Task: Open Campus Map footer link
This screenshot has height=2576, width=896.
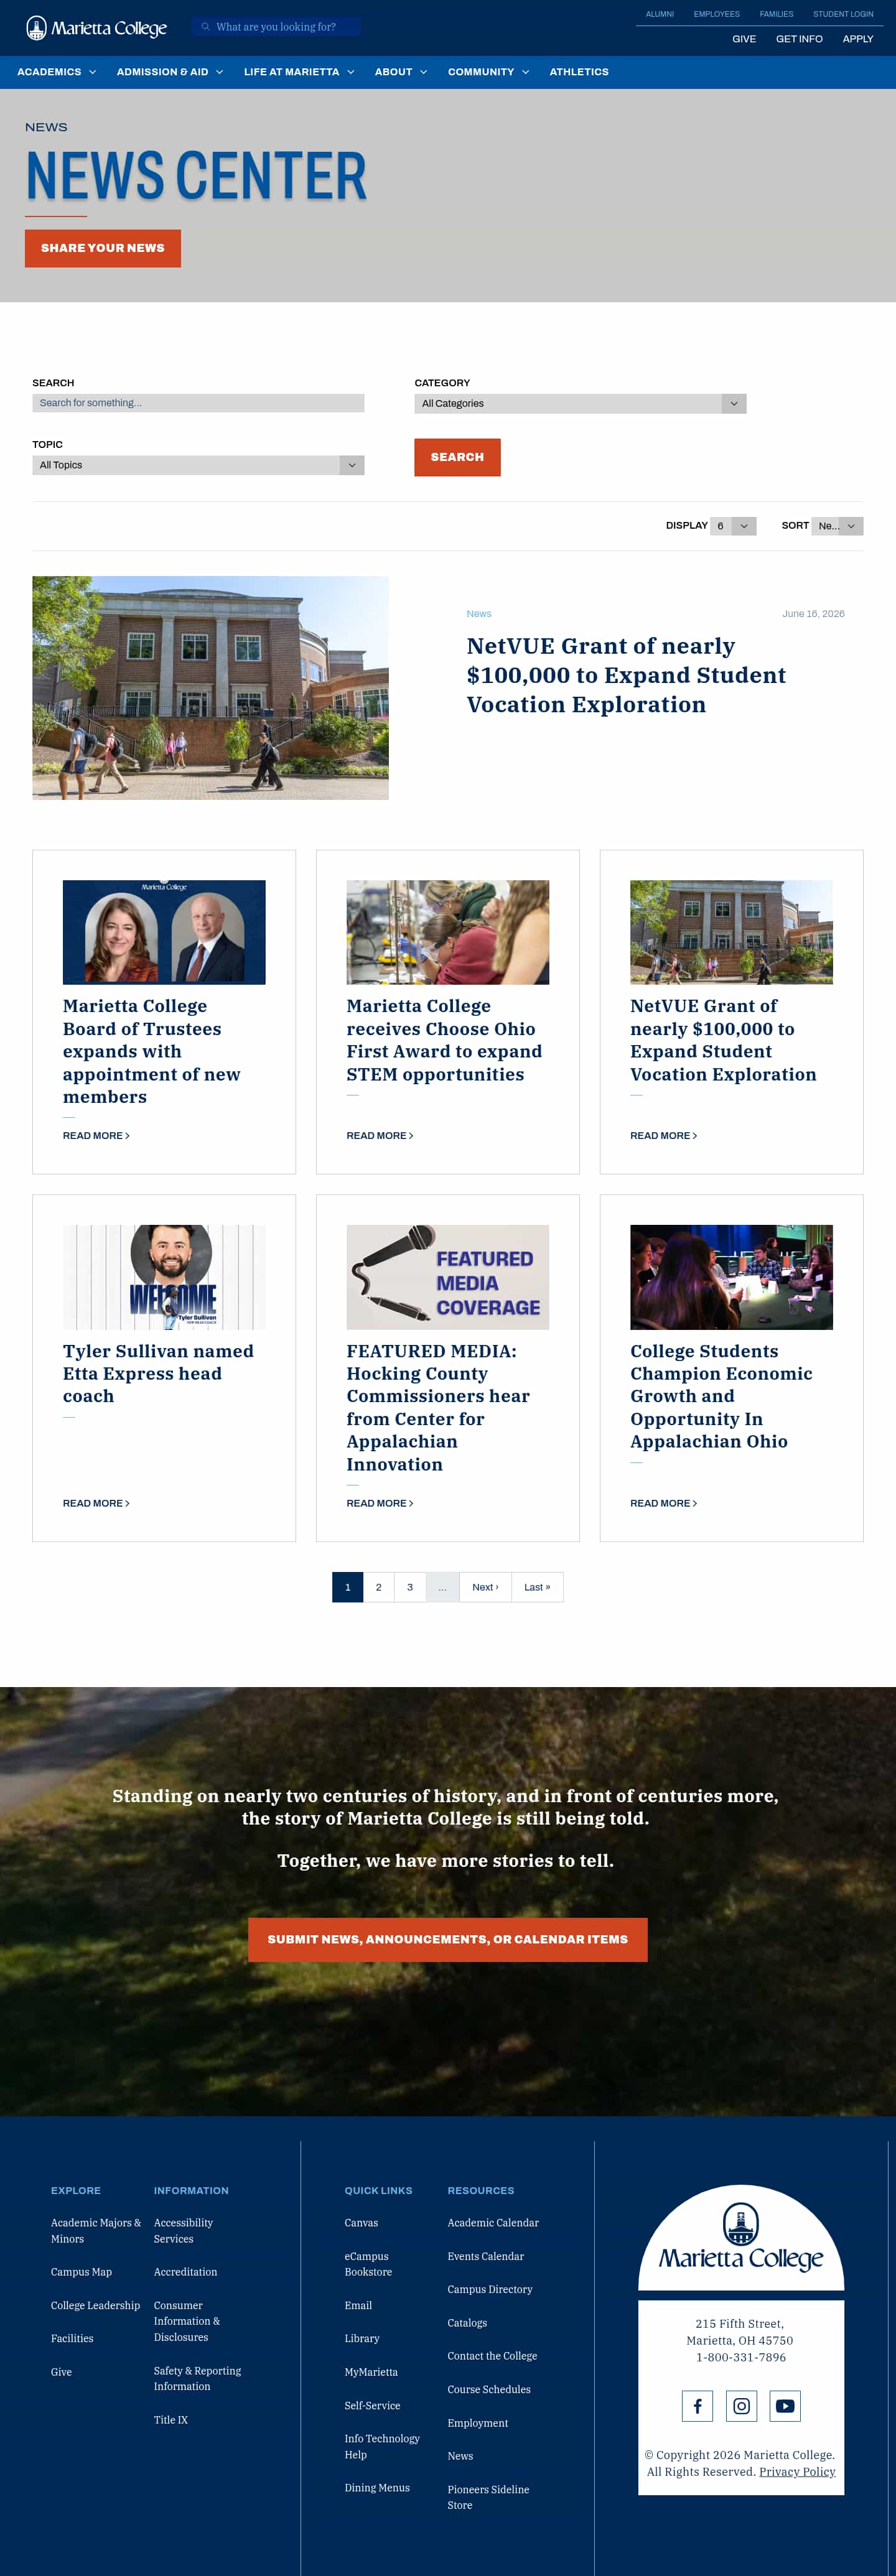Action: click(x=81, y=2272)
